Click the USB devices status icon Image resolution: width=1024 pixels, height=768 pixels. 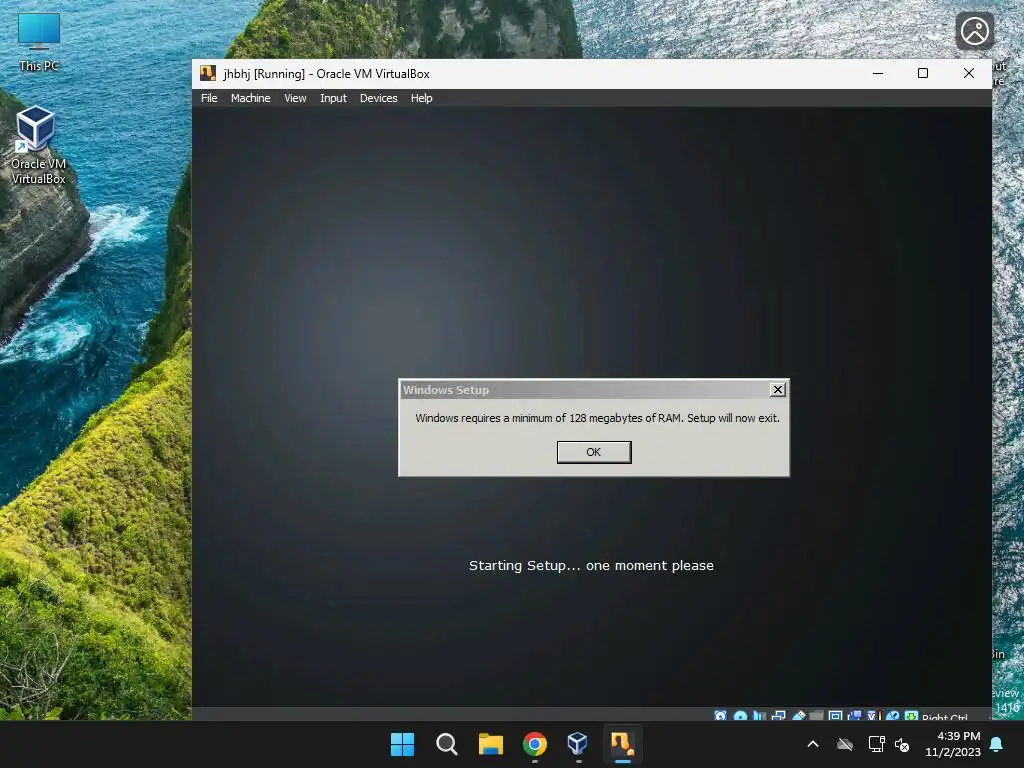coord(798,716)
